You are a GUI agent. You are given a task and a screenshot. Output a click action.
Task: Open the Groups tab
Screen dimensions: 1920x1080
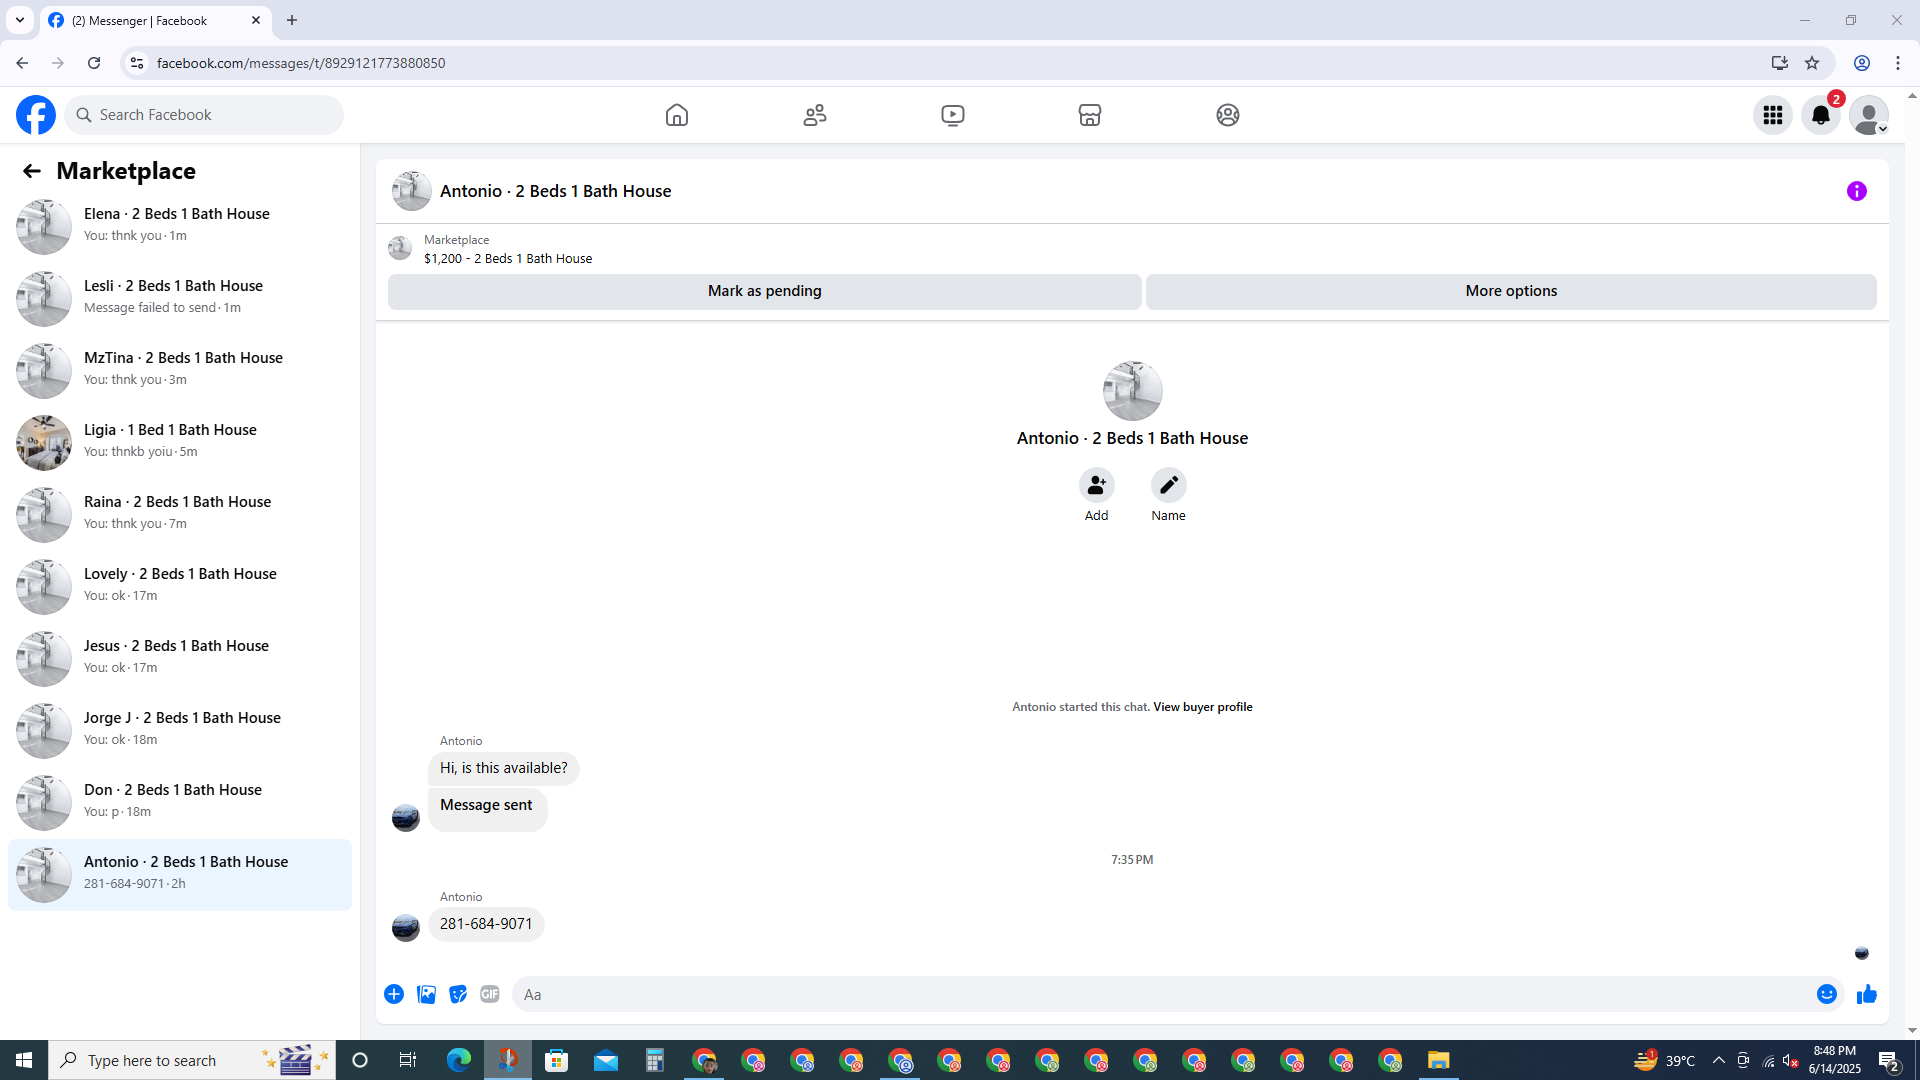(1228, 115)
